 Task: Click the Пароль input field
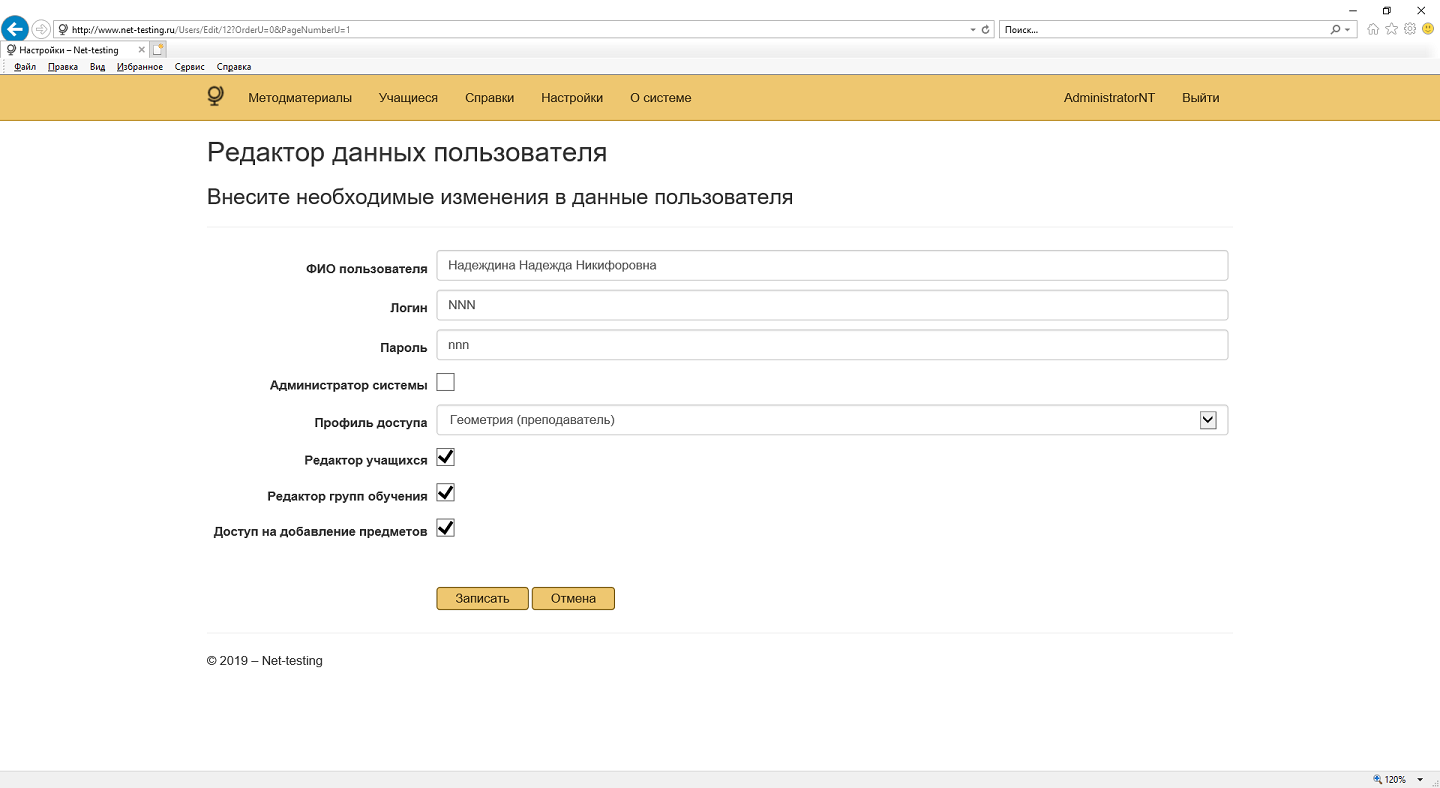(832, 345)
